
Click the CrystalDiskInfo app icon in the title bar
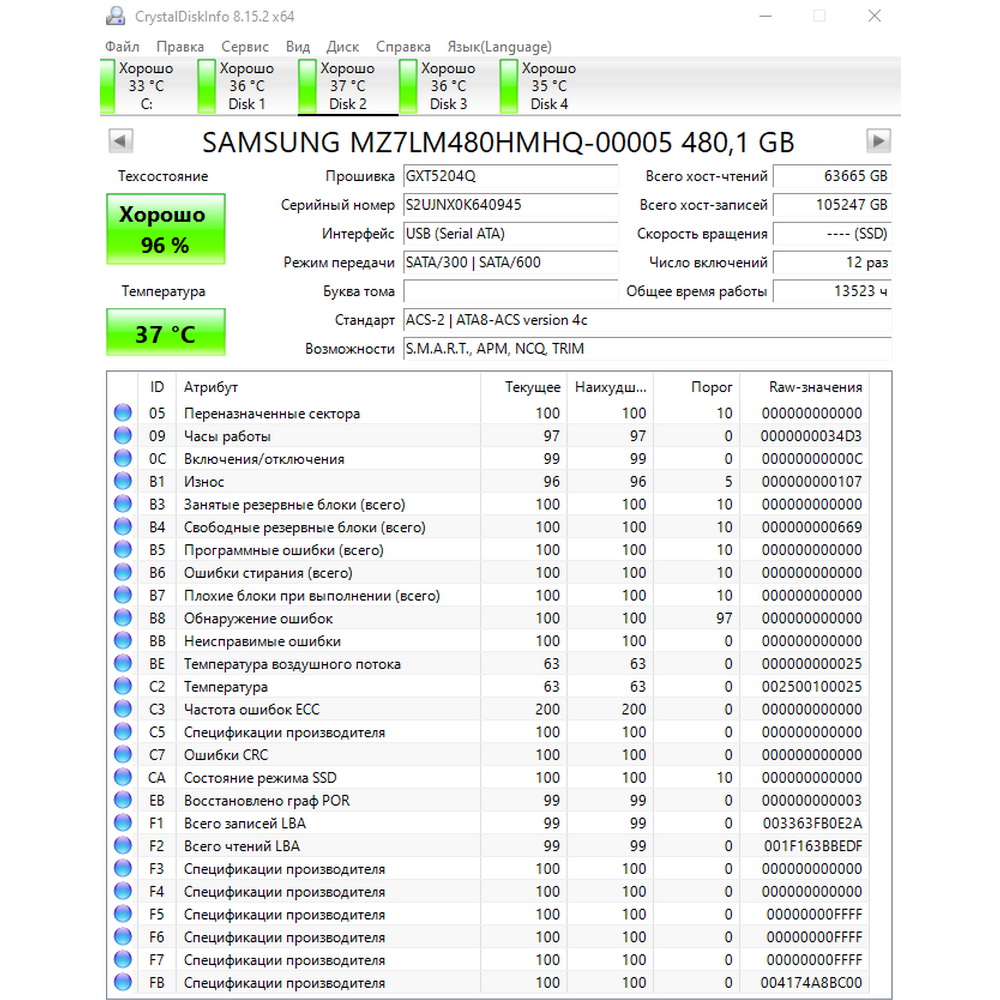[115, 16]
